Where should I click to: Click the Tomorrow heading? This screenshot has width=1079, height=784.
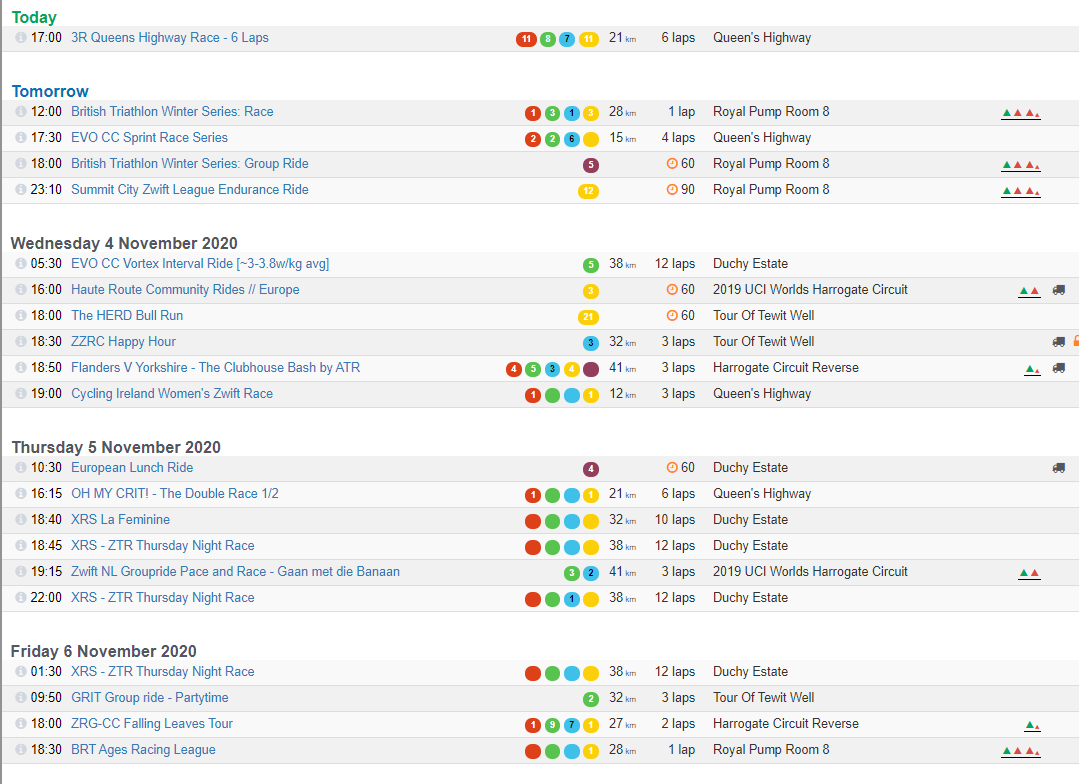point(50,91)
